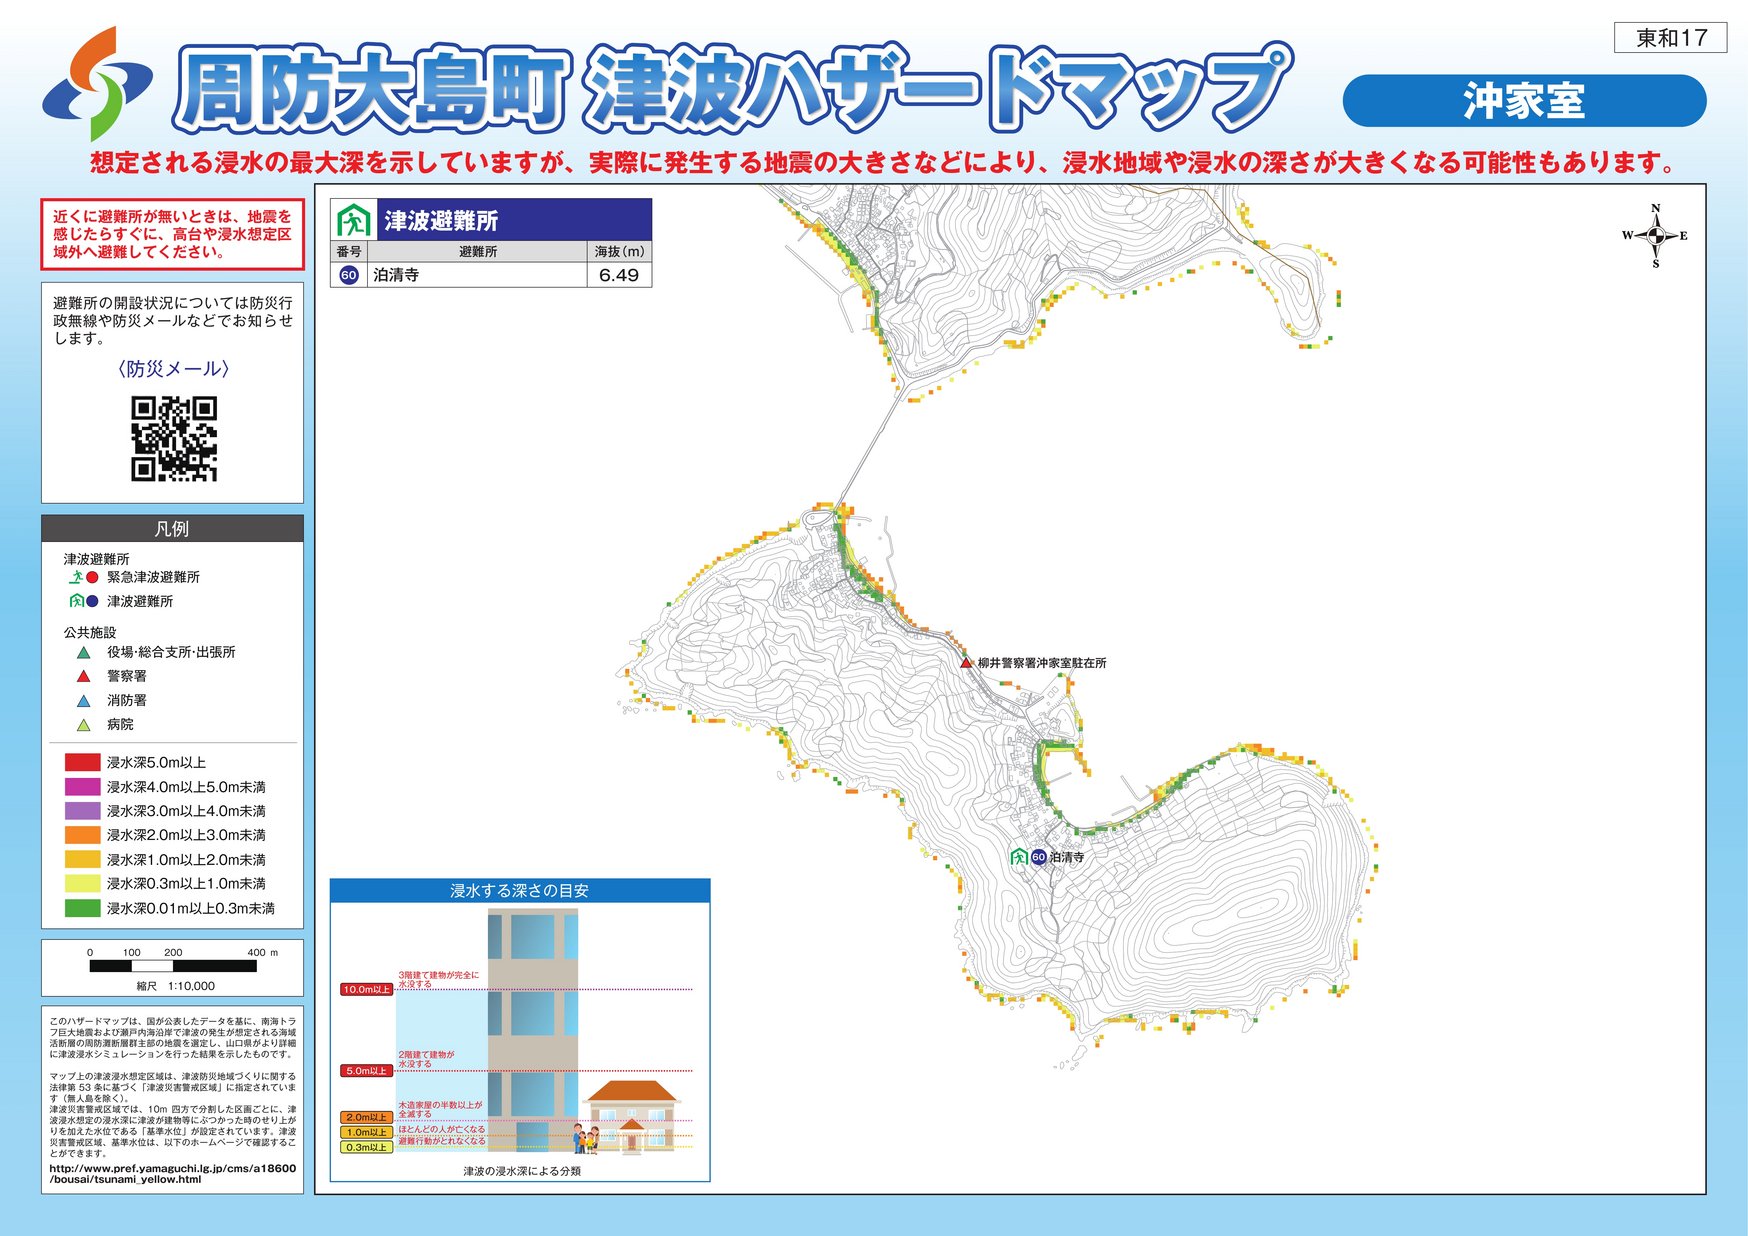Click the orange swatch 2.0m以上3.0m未満
Image resolution: width=1748 pixels, height=1236 pixels.
[x=83, y=835]
